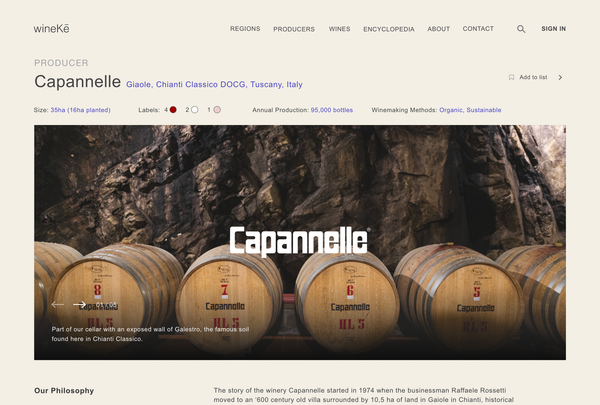Click Add to list
This screenshot has height=405, width=600.
[x=533, y=77]
